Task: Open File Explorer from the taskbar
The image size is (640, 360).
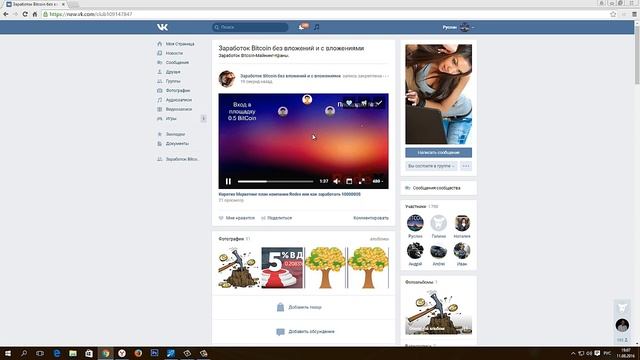Action: click(73, 353)
